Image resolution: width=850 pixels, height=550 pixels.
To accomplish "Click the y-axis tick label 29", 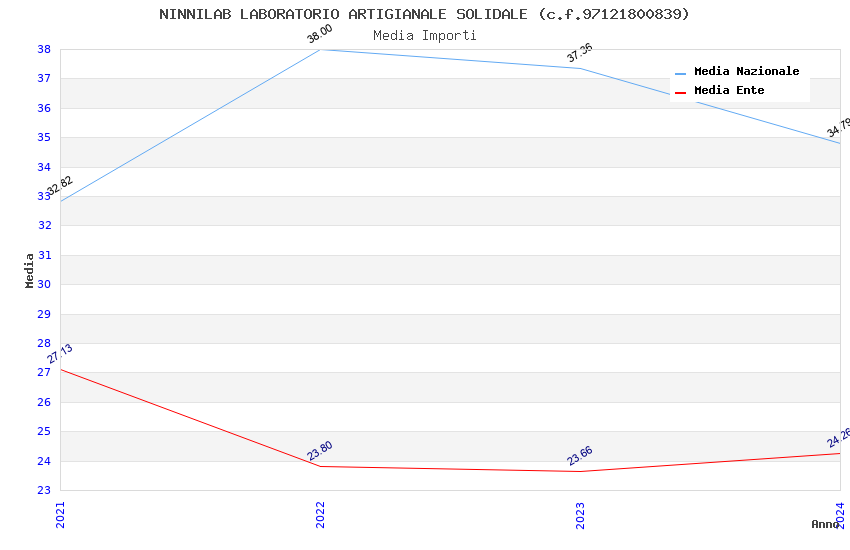I will (44, 314).
